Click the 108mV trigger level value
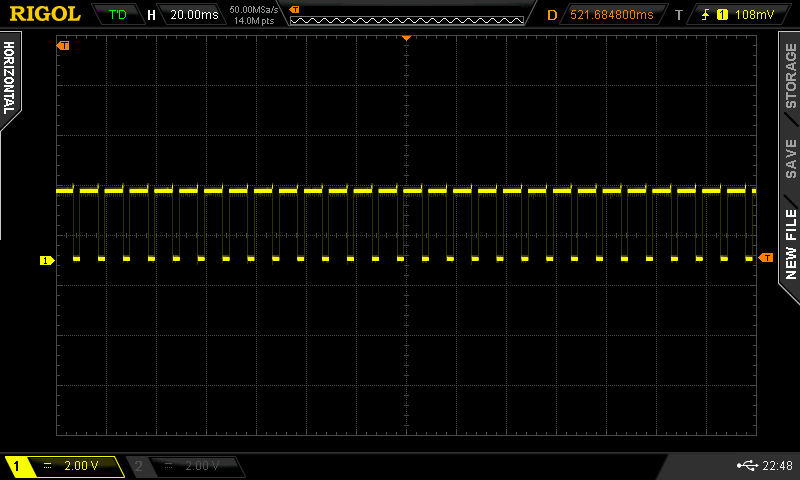 (754, 15)
